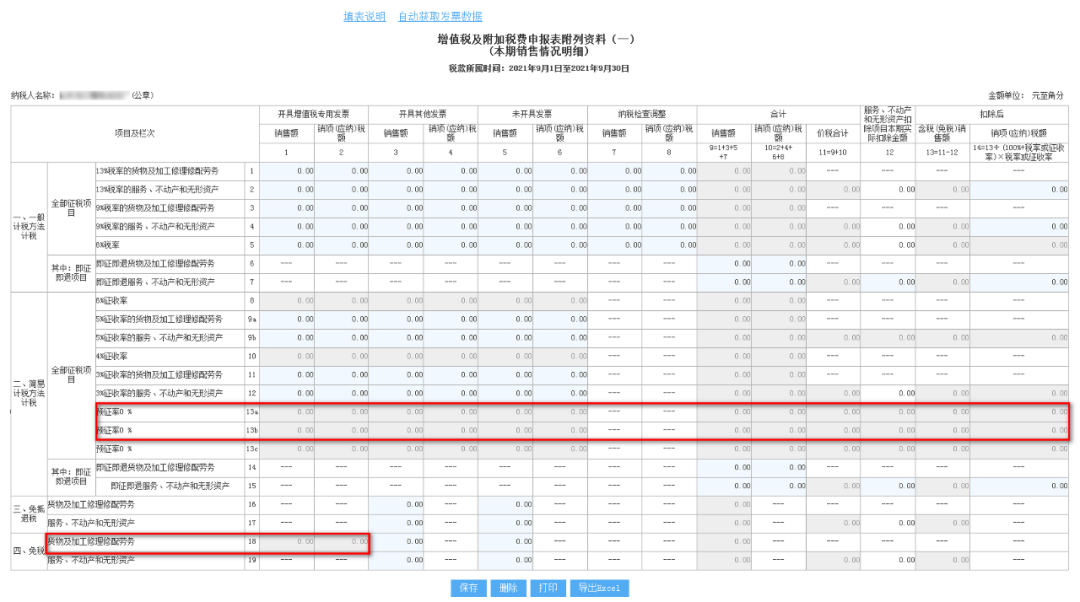Select row 1 special invoice tax field (column 2)
Screen dimensions: 1080x602
(342, 171)
